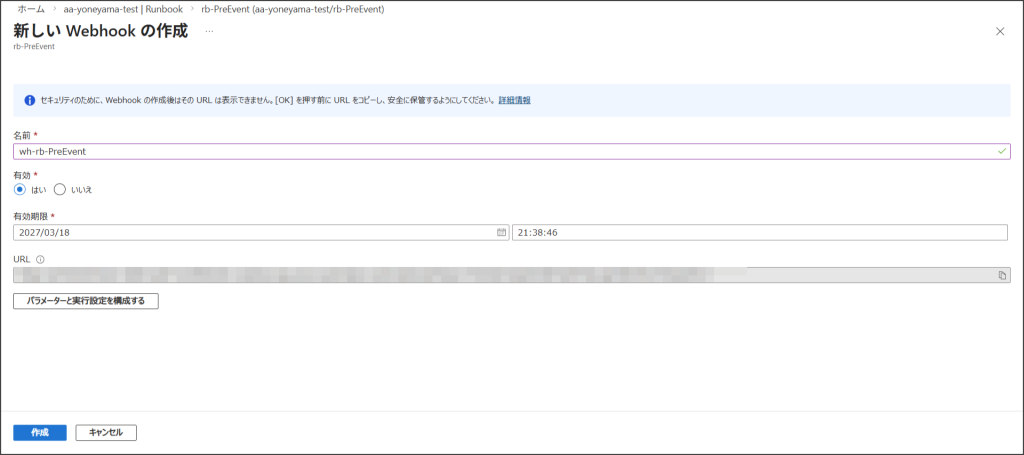Viewport: 1024px width, 455px height.
Task: Open the 詳細情報 link
Action: click(x=514, y=100)
